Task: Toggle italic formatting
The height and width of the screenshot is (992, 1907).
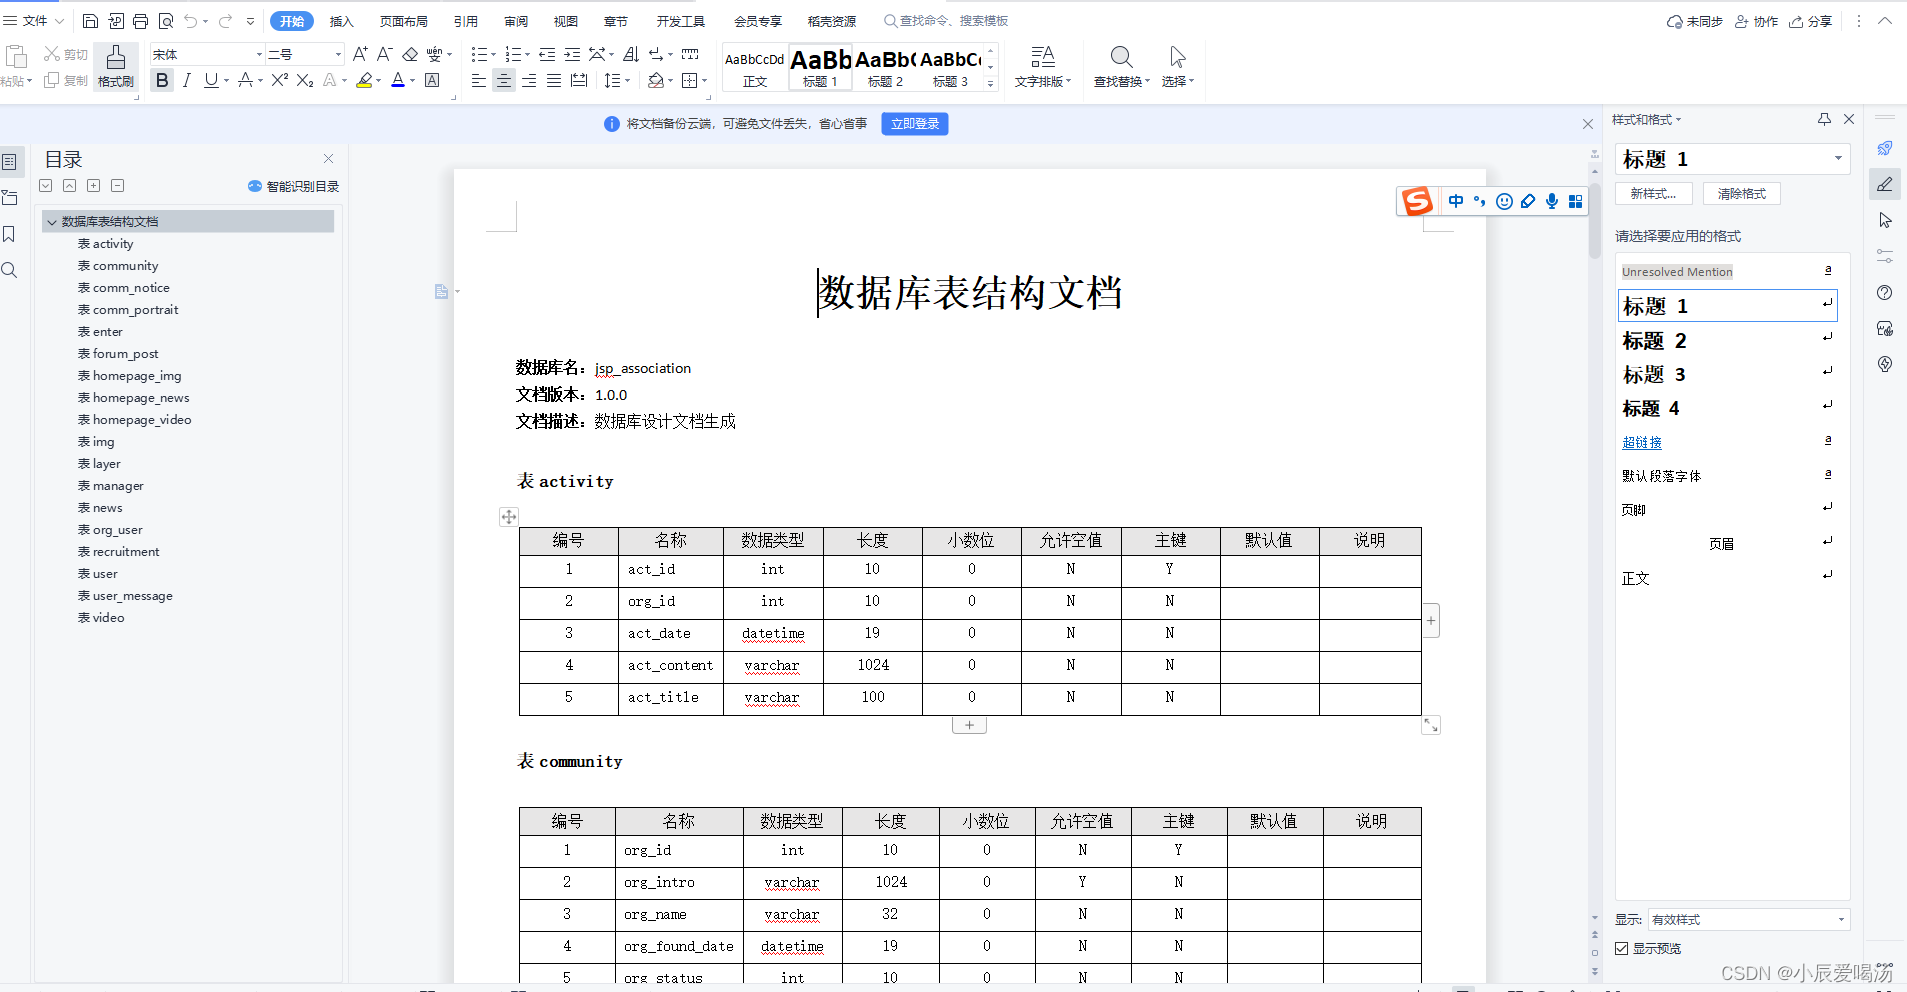Action: tap(187, 80)
